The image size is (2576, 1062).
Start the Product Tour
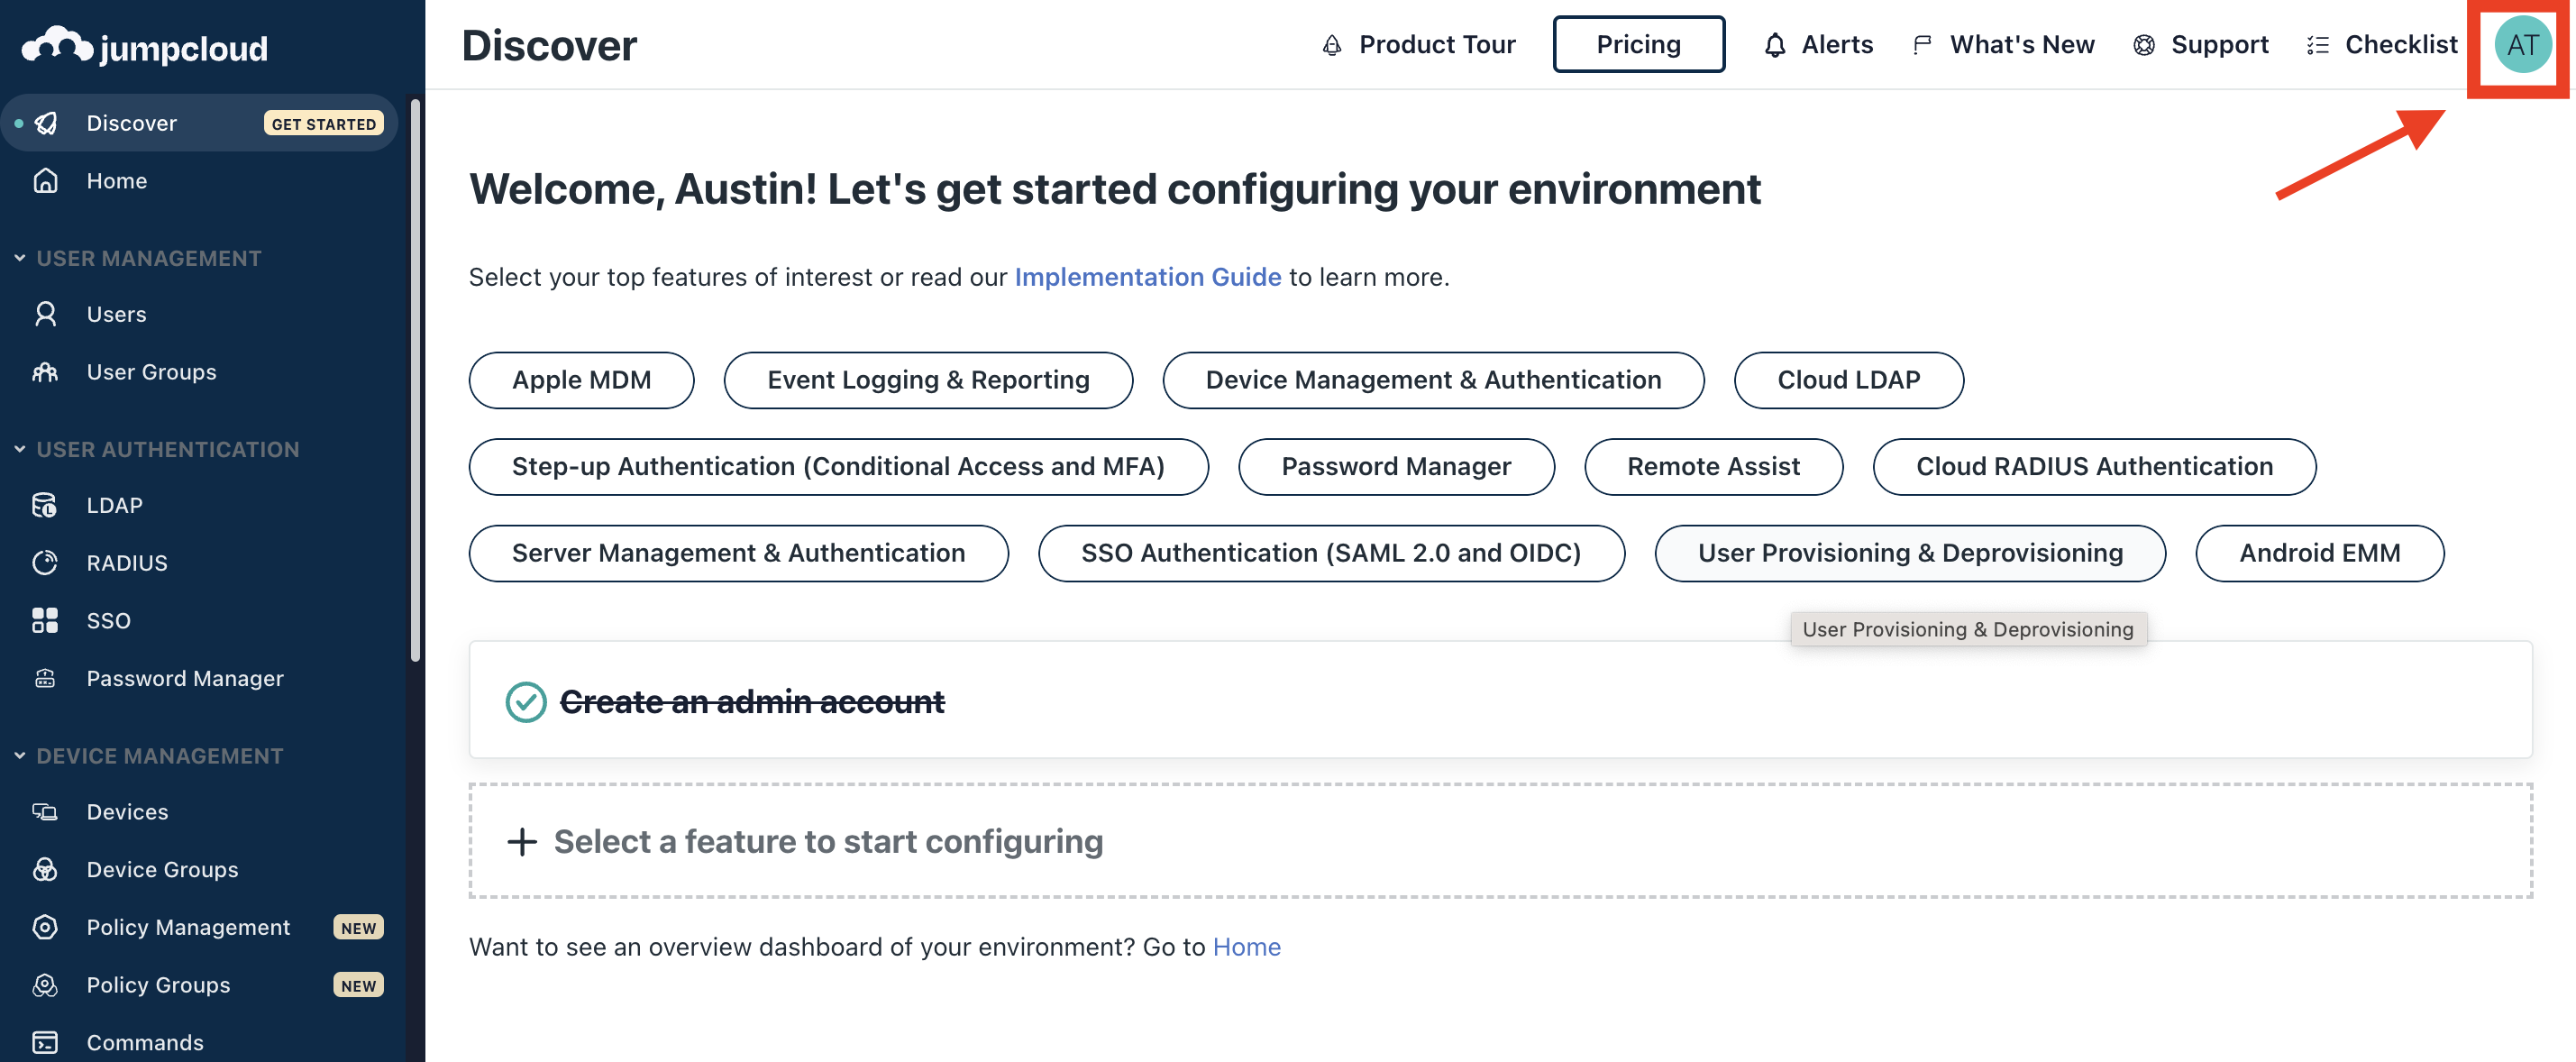(x=1418, y=45)
